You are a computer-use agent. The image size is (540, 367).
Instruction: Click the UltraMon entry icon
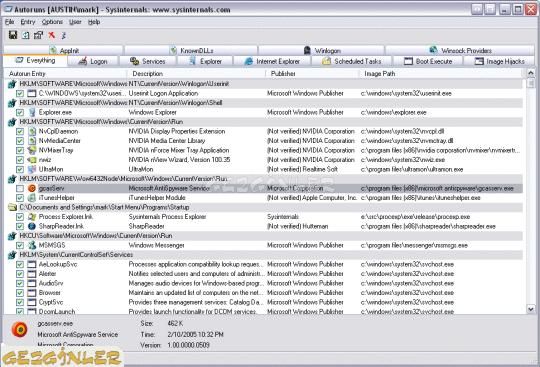(32, 169)
